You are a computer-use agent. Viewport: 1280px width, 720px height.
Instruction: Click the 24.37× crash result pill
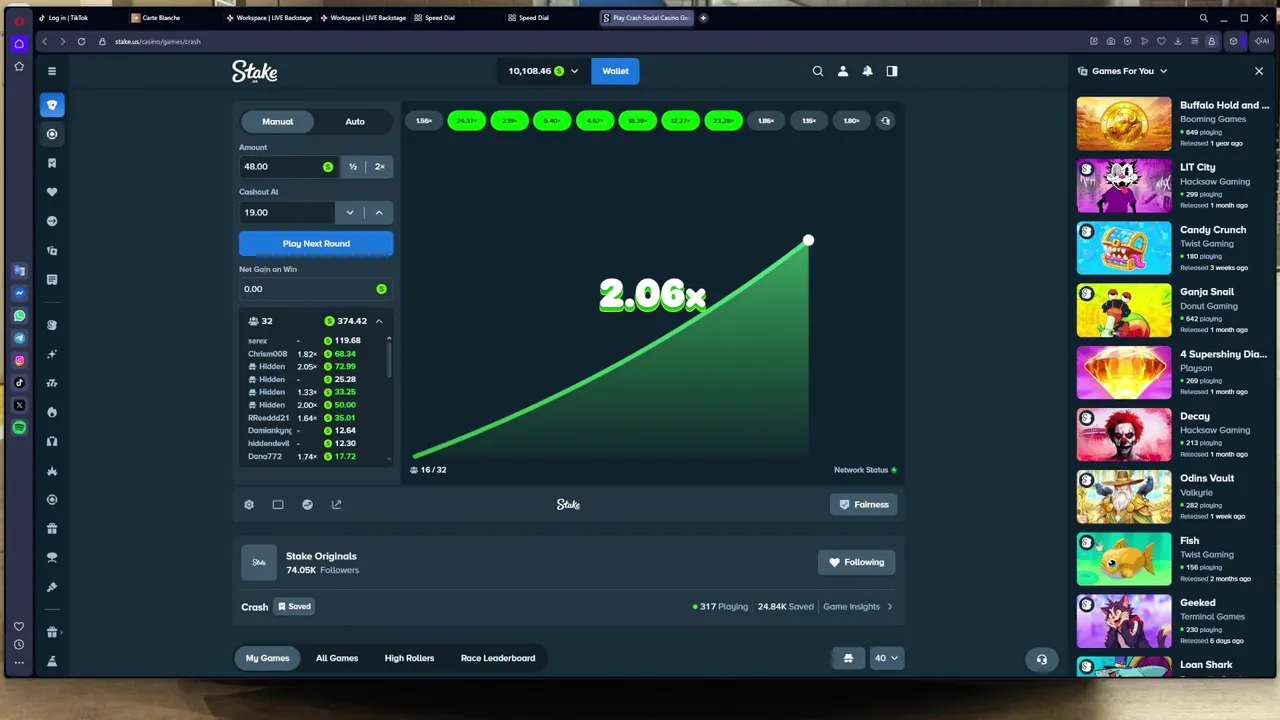pyautogui.click(x=466, y=121)
